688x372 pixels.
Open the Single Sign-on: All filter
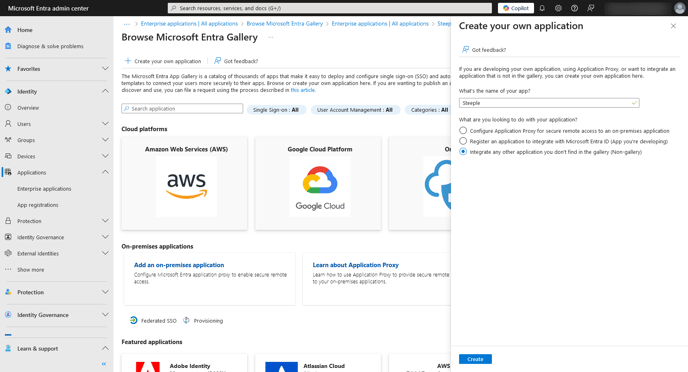tap(276, 110)
